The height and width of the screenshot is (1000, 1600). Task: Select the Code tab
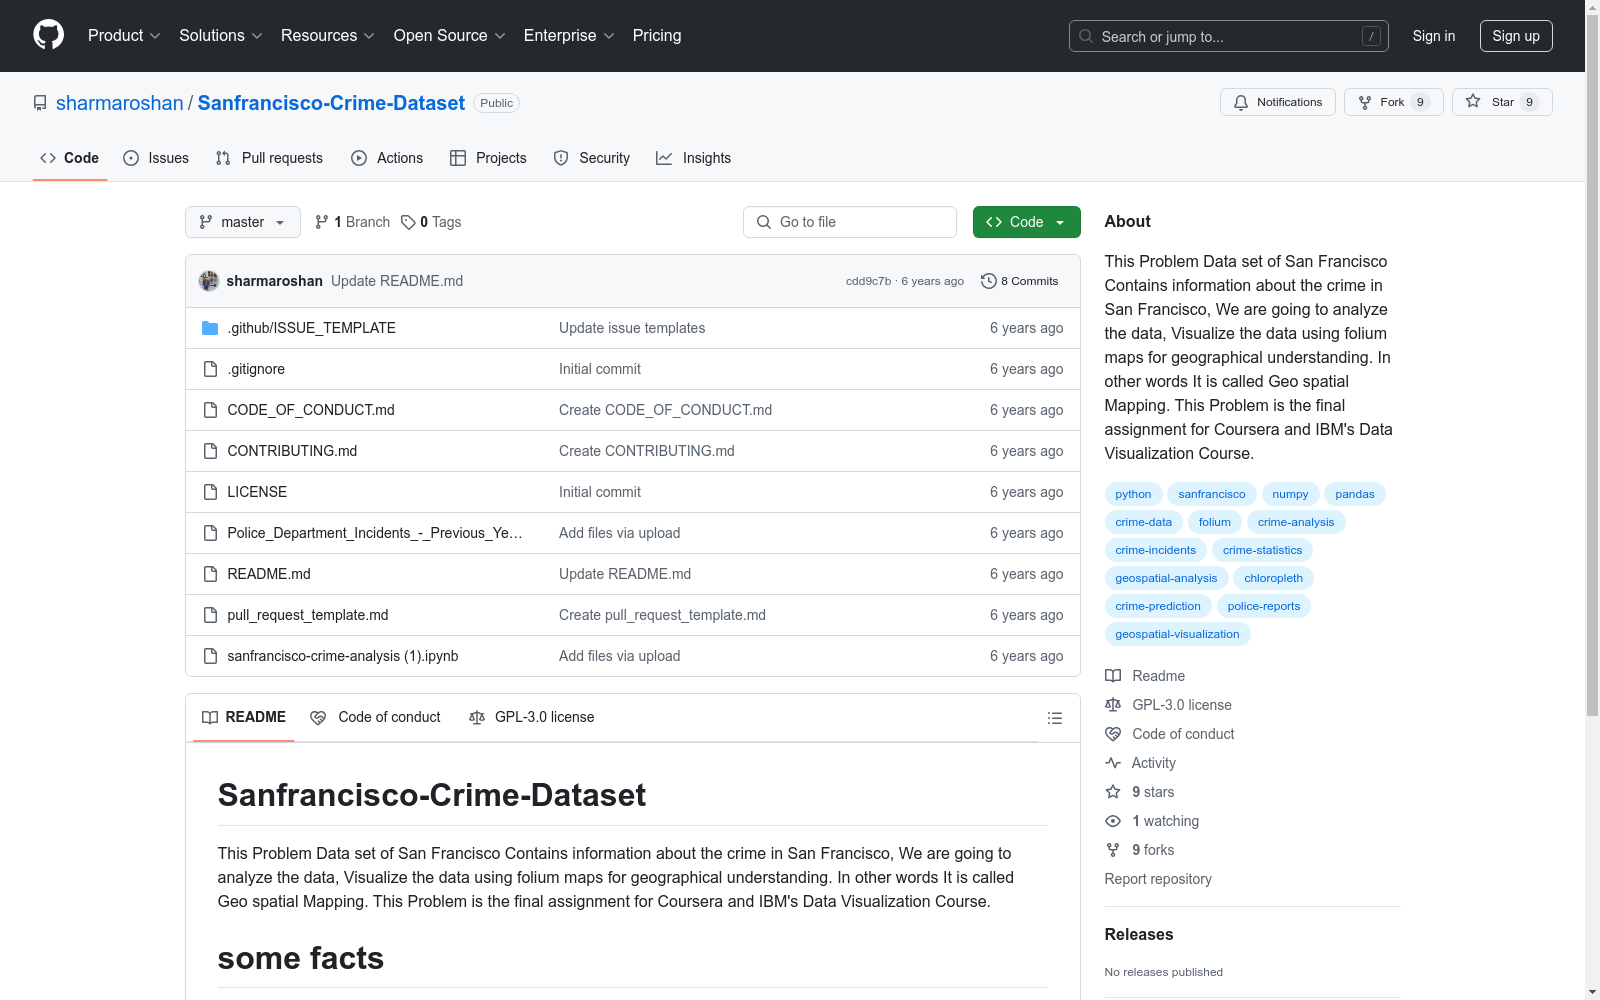(70, 158)
